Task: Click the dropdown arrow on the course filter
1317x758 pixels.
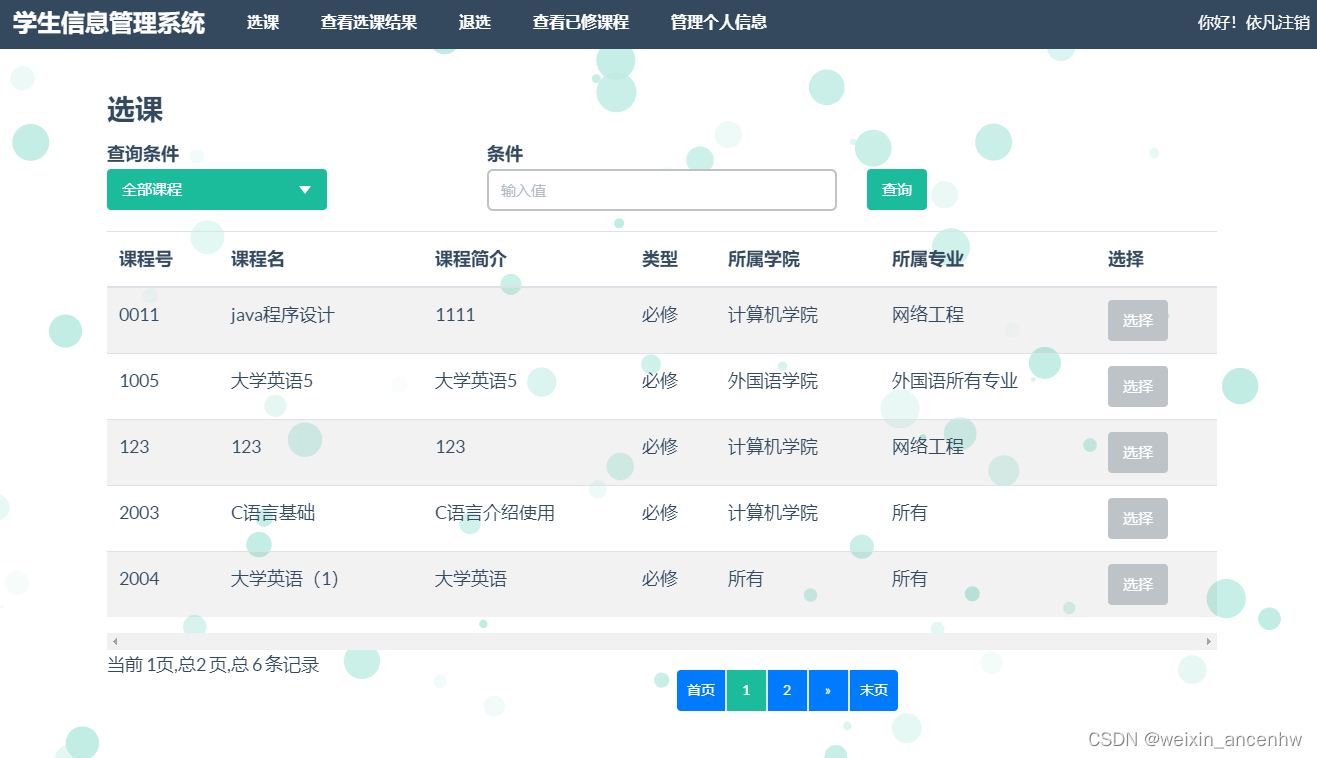Action: [x=304, y=189]
